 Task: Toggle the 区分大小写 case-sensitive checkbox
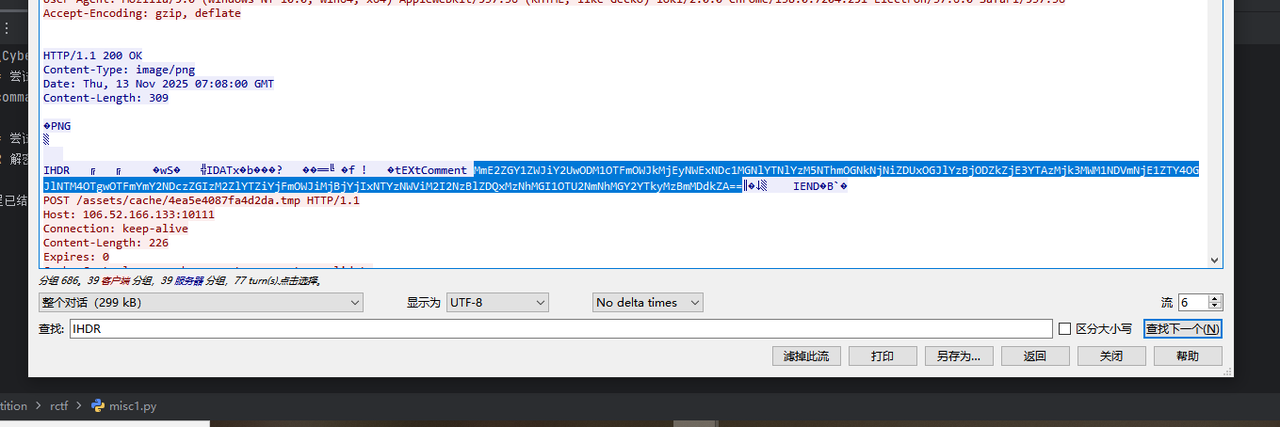(x=1065, y=329)
